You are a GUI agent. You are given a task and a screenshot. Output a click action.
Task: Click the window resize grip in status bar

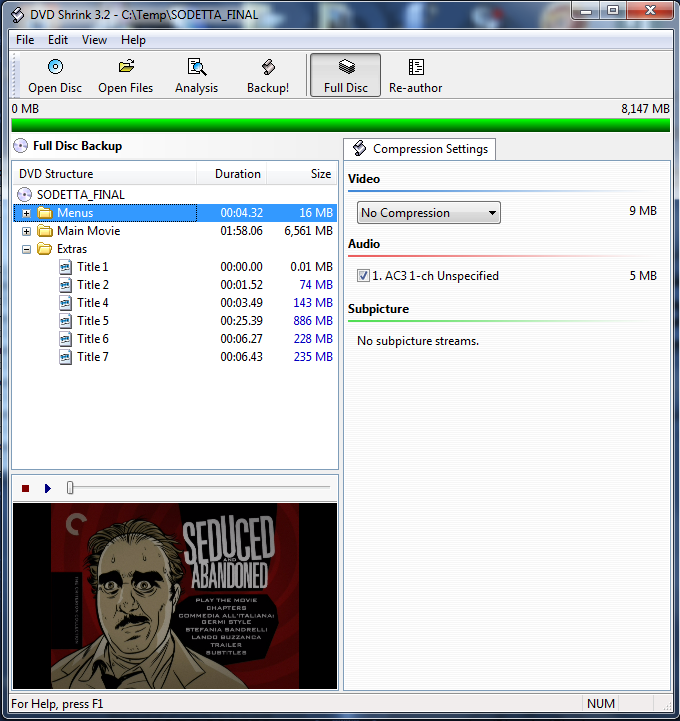667,706
